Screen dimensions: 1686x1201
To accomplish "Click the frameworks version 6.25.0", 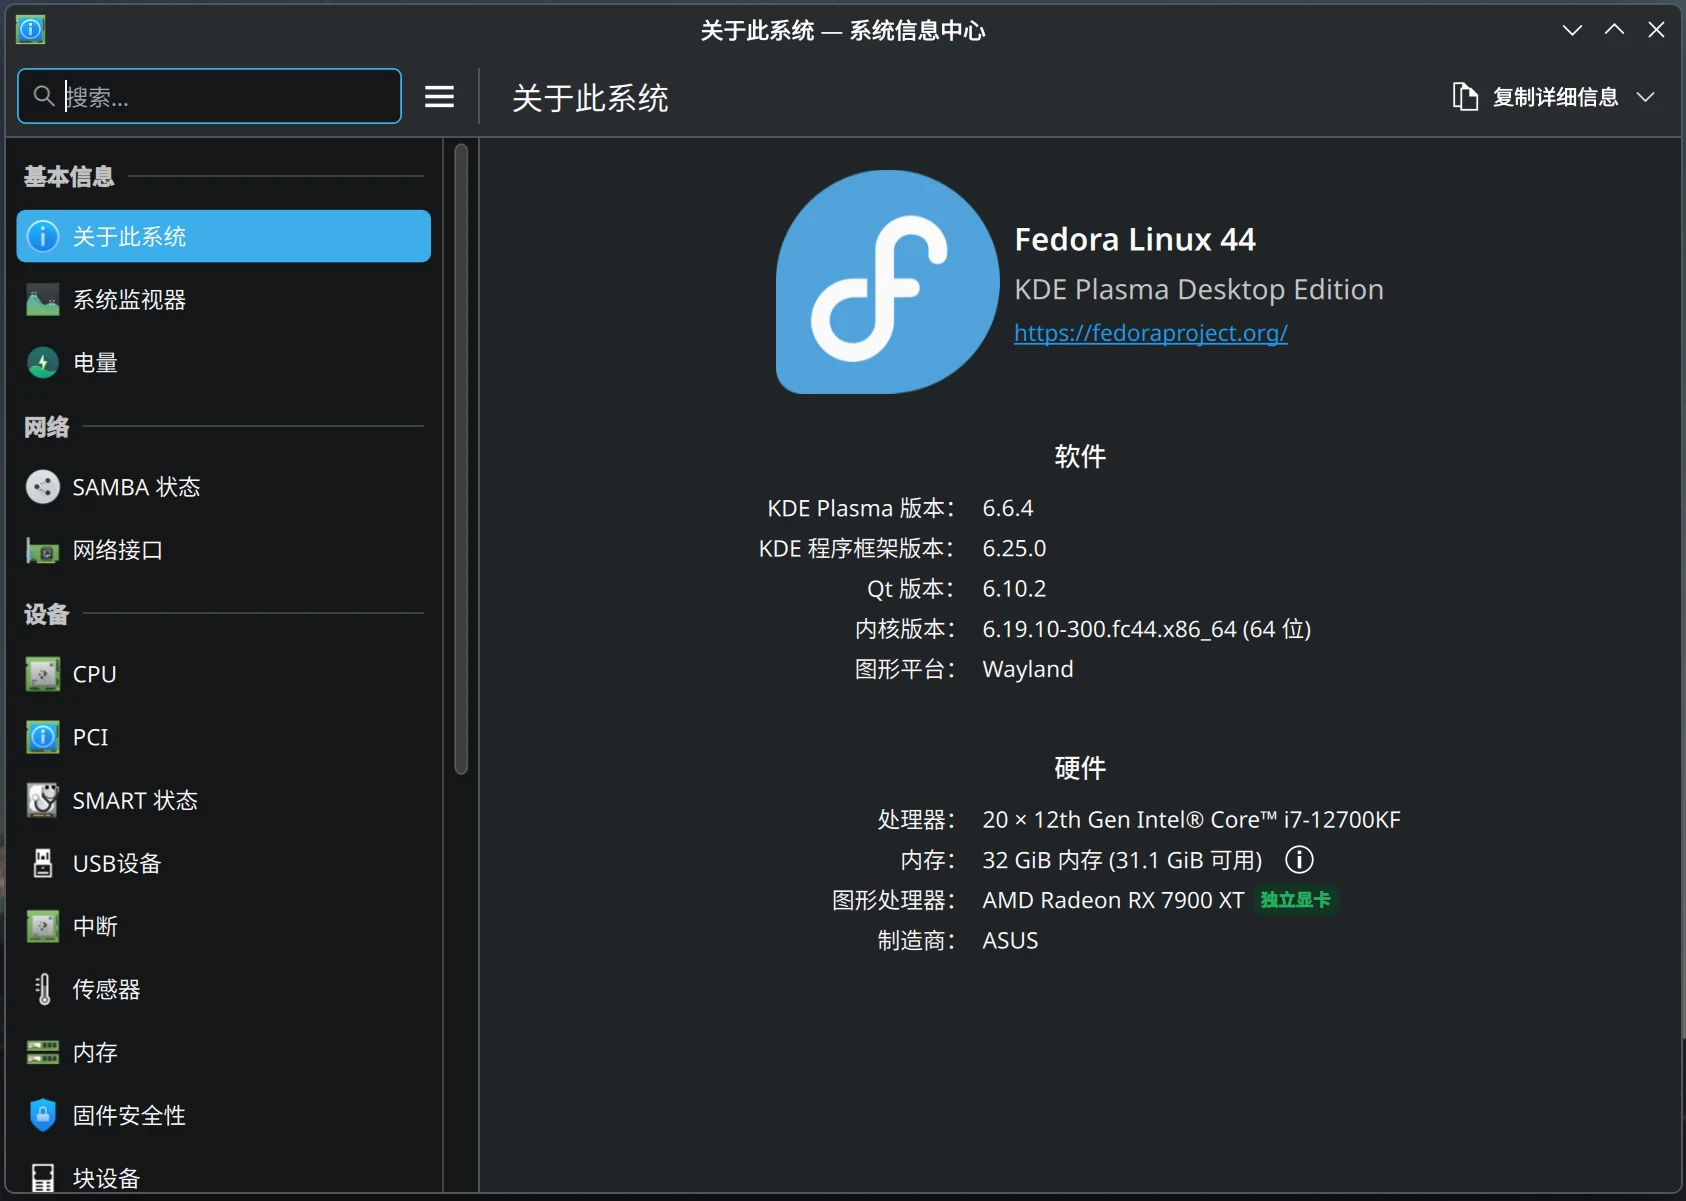I will [1014, 548].
